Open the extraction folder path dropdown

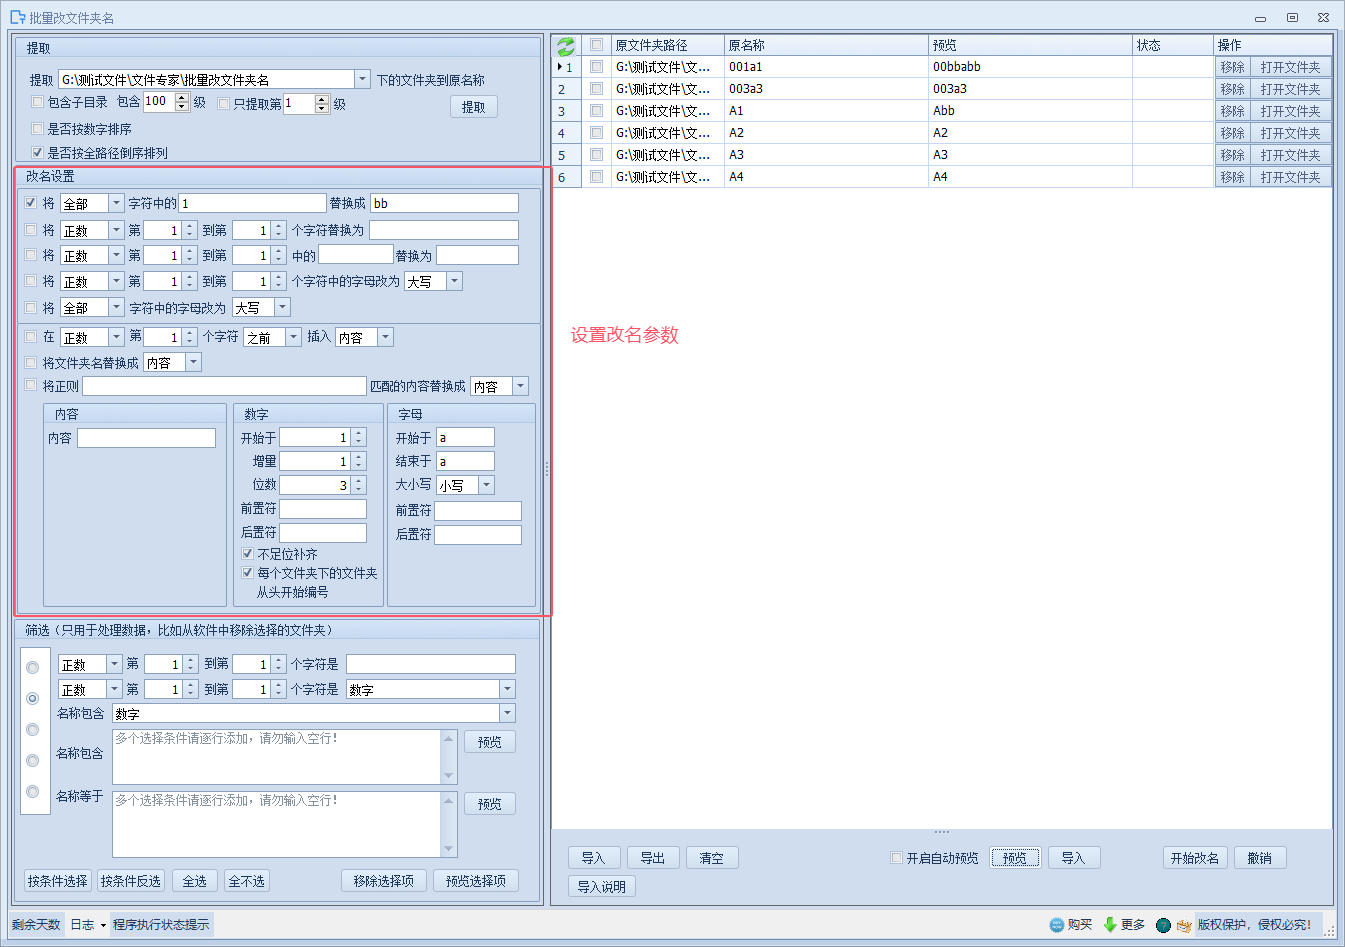pos(362,79)
